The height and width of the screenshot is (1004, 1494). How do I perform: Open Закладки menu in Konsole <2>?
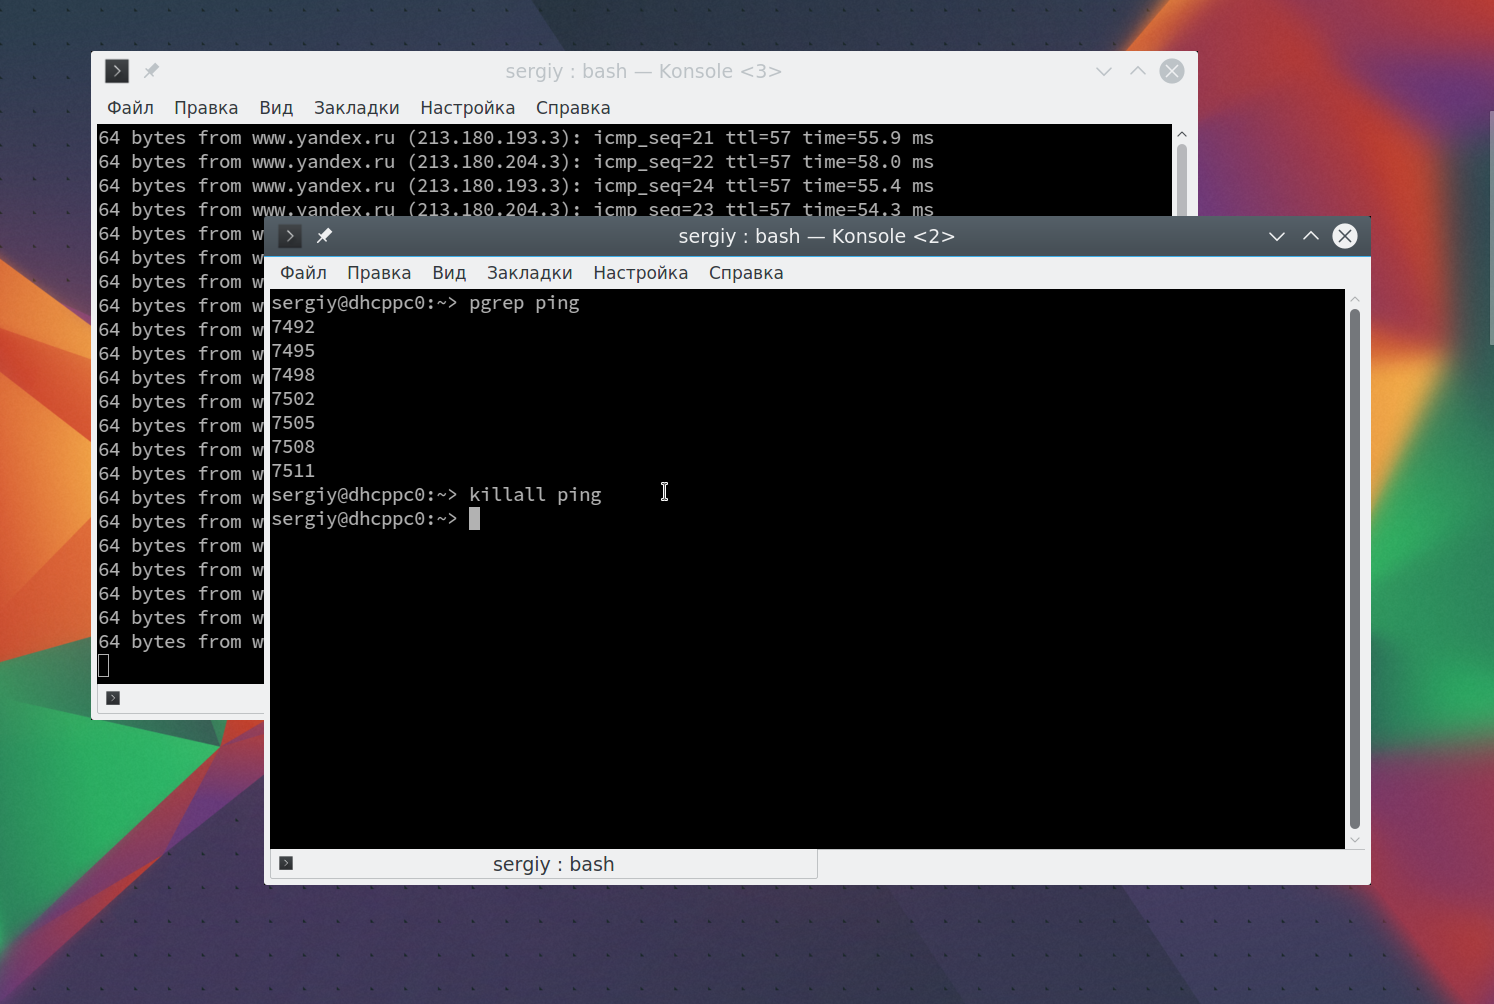[530, 273]
